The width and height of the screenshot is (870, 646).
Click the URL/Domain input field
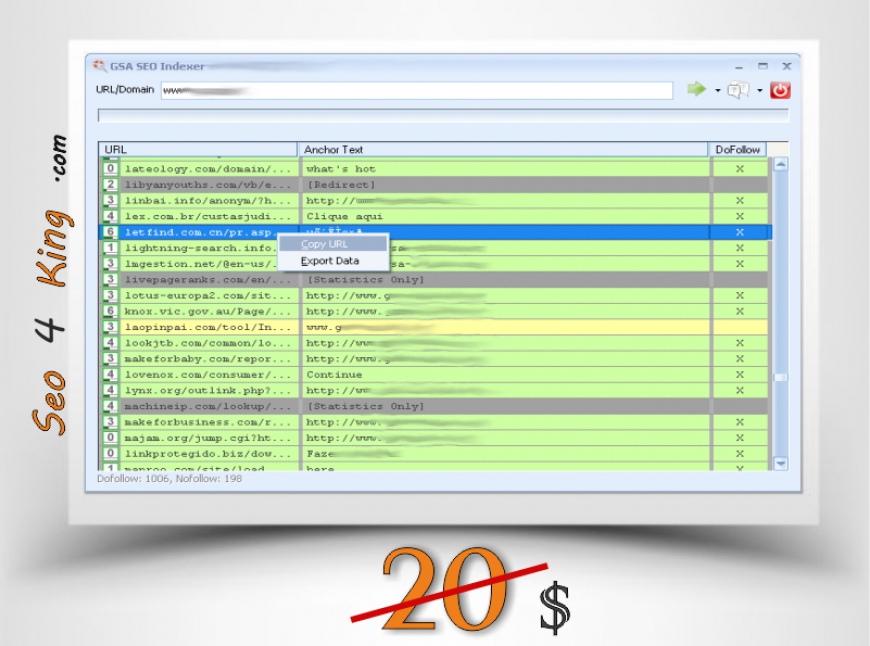[x=417, y=90]
